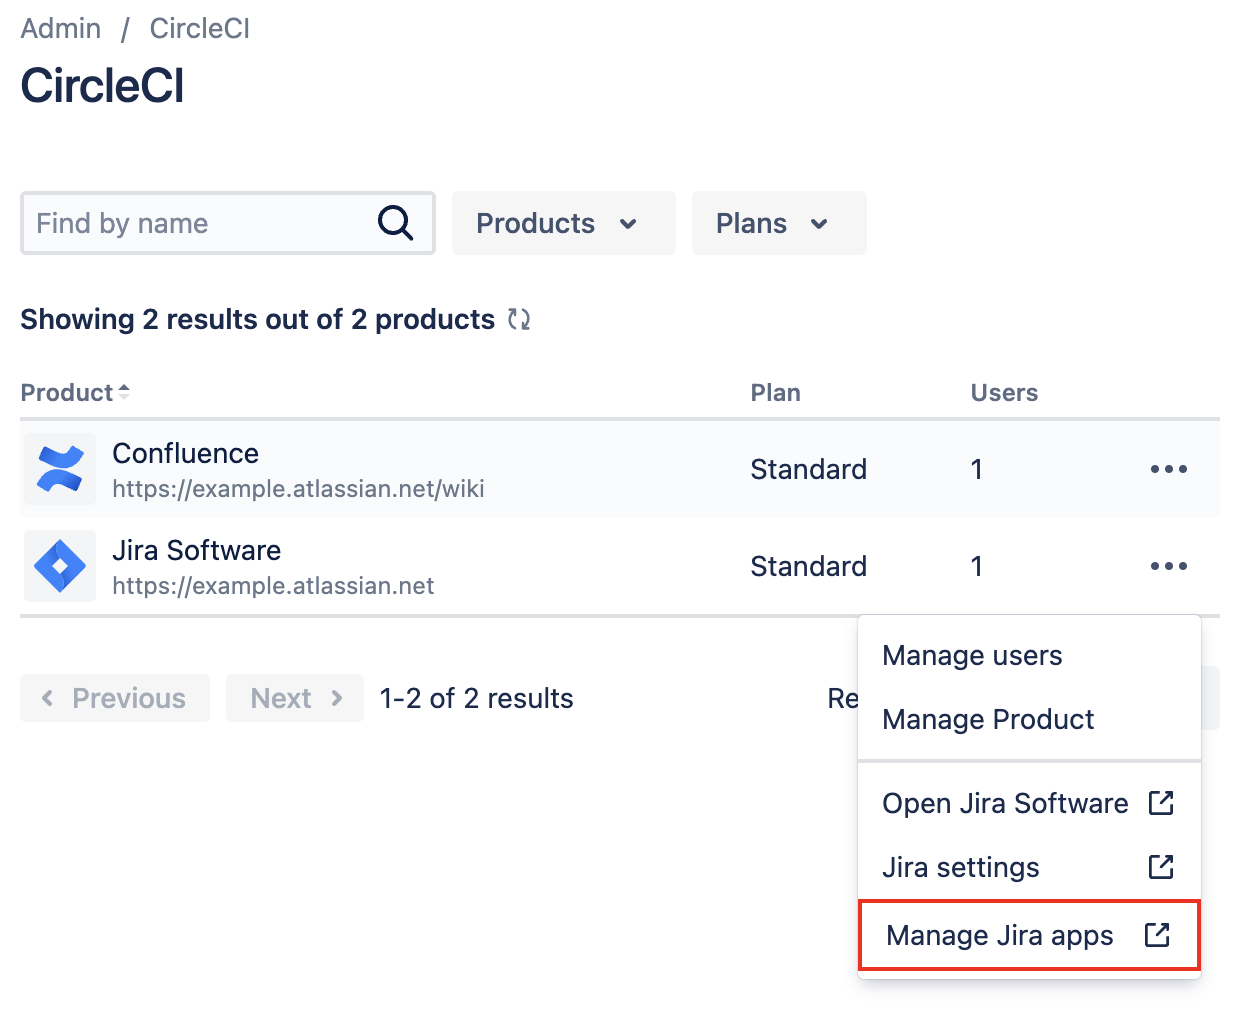
Task: Expand the Plans filter dropdown
Action: (779, 223)
